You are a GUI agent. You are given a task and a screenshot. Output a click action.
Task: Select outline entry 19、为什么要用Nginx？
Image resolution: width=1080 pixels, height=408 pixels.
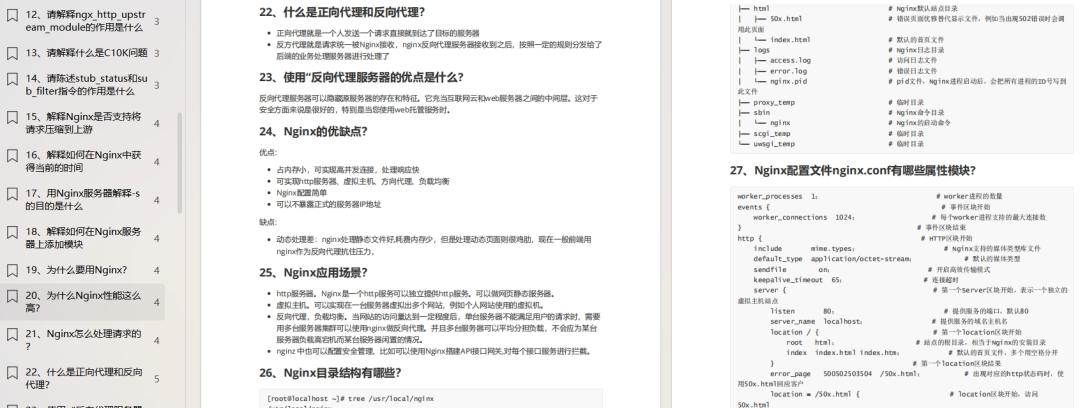(76, 270)
